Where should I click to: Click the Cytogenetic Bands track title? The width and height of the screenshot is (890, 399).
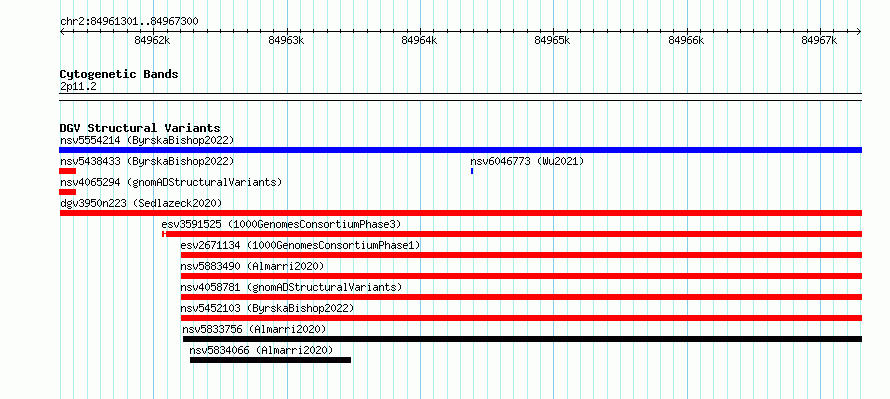click(x=119, y=74)
